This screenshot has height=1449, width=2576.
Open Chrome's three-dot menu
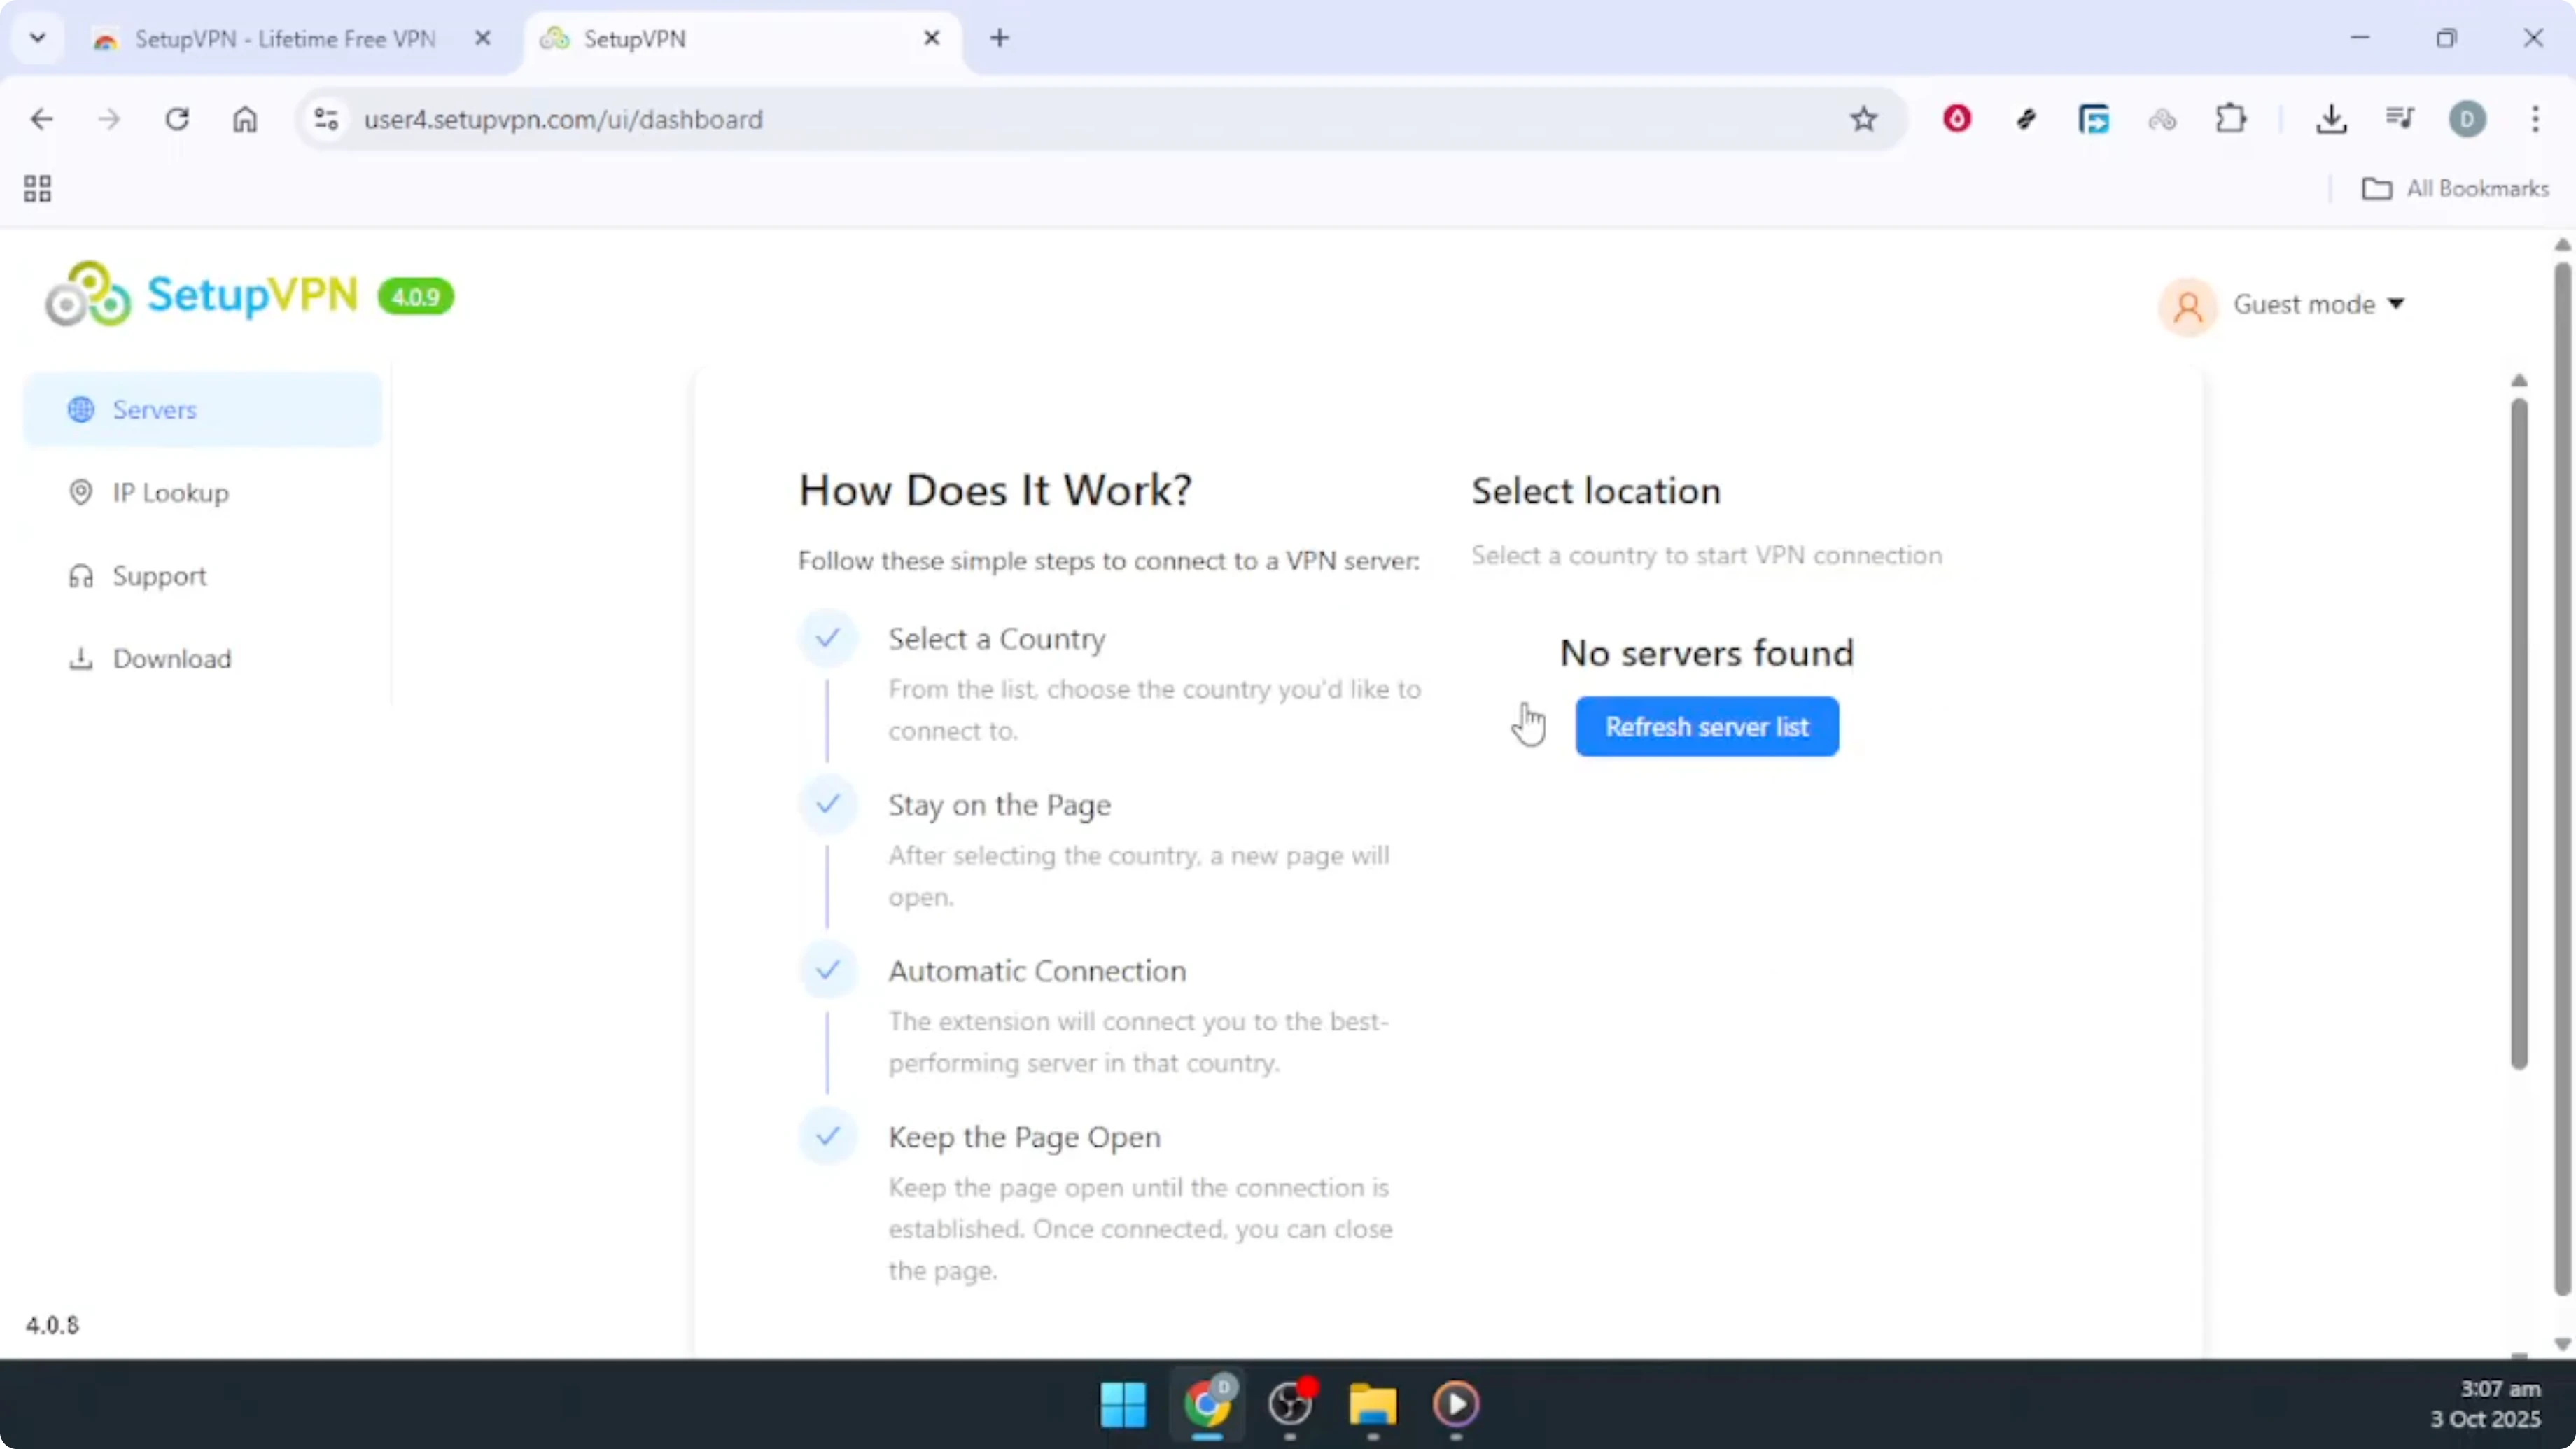point(2536,118)
